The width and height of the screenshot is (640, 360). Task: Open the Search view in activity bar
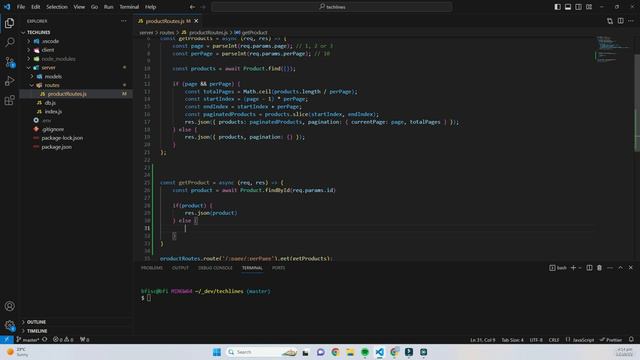[x=9, y=42]
